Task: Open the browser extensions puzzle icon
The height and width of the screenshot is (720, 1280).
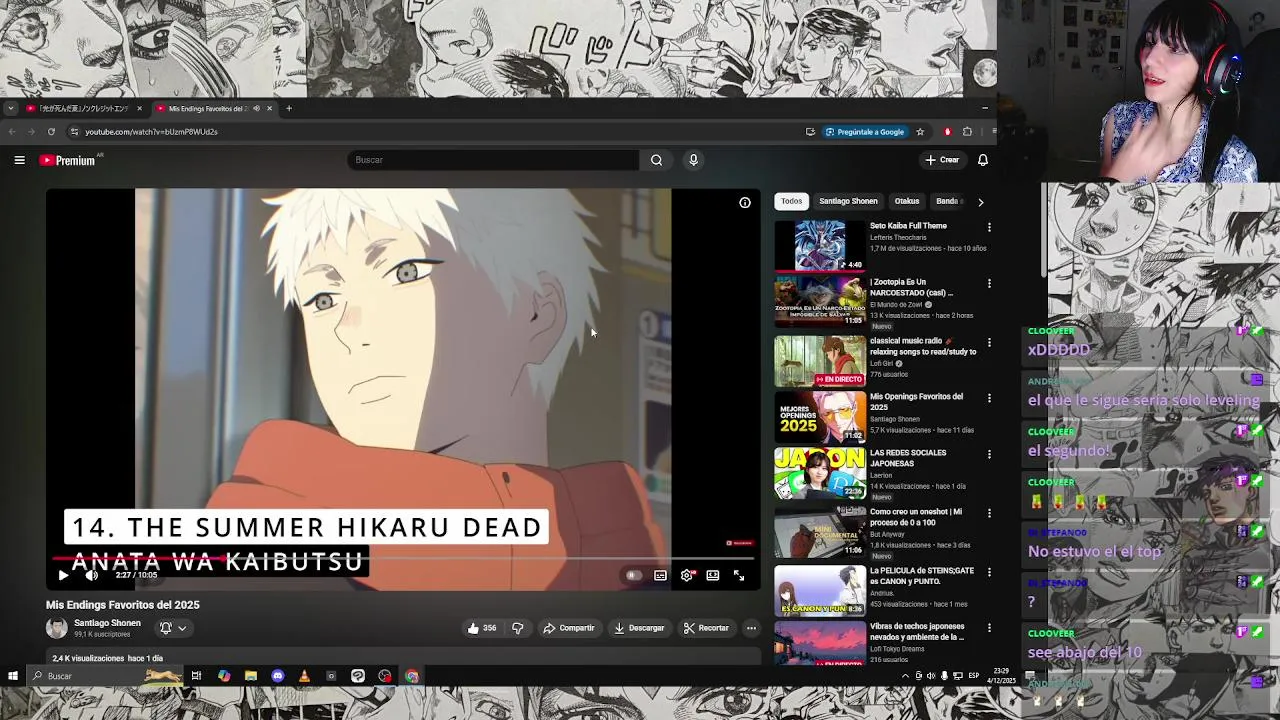Action: (x=967, y=132)
